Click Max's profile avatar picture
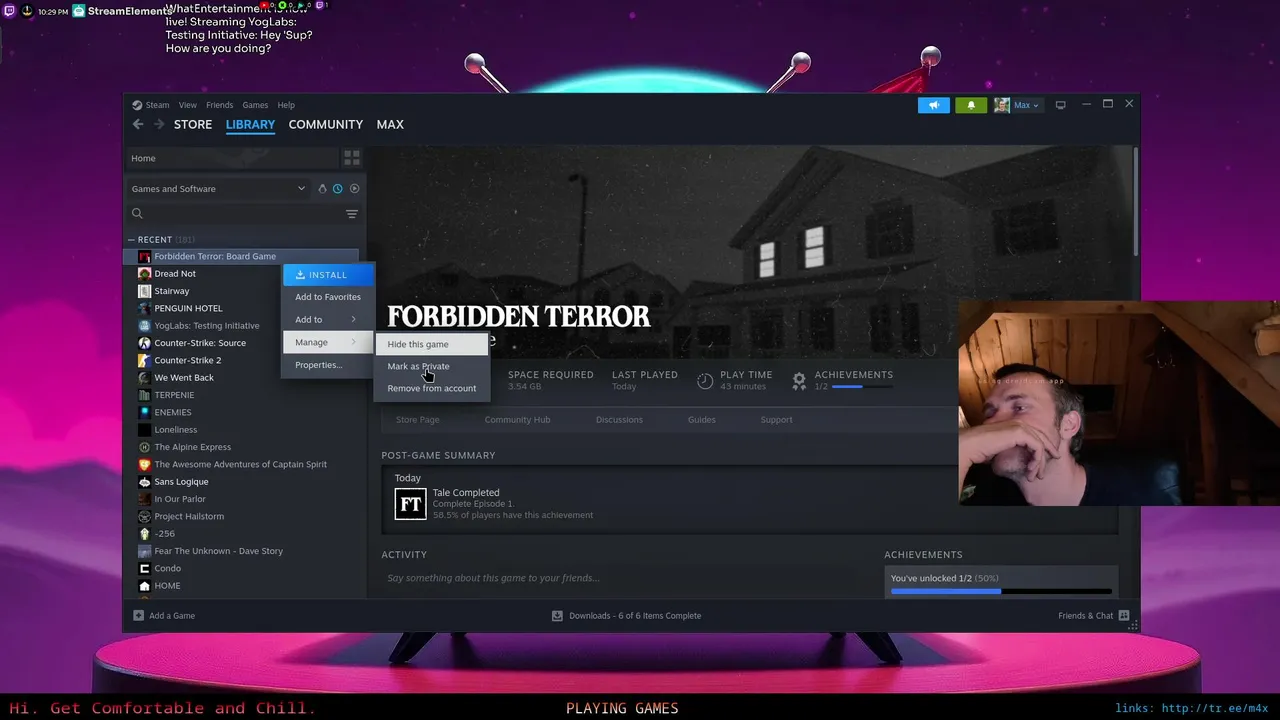1280x720 pixels. tap(1001, 105)
